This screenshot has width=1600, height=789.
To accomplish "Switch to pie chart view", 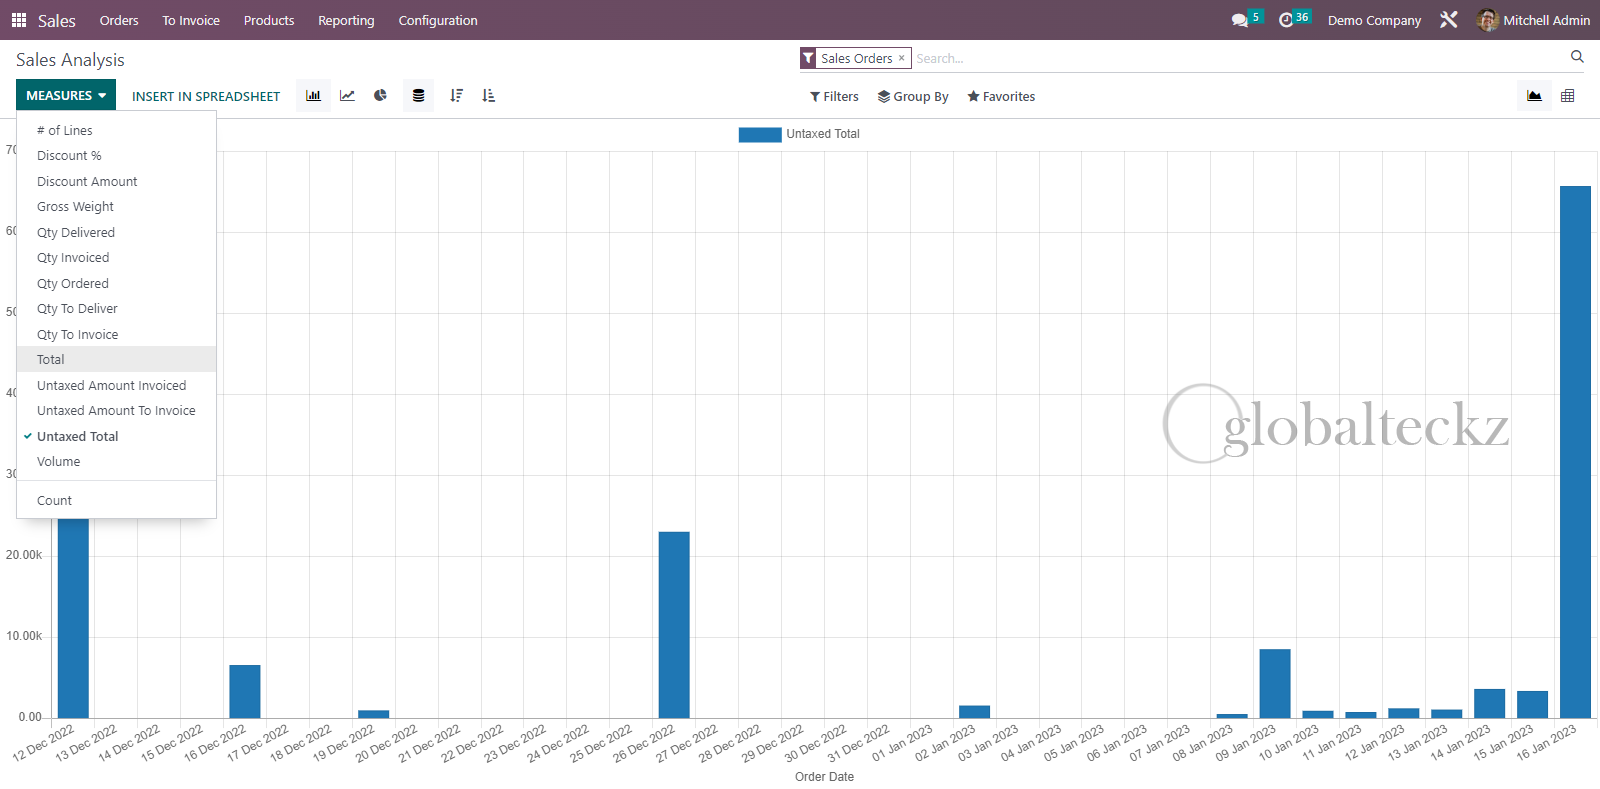I will click(x=381, y=96).
